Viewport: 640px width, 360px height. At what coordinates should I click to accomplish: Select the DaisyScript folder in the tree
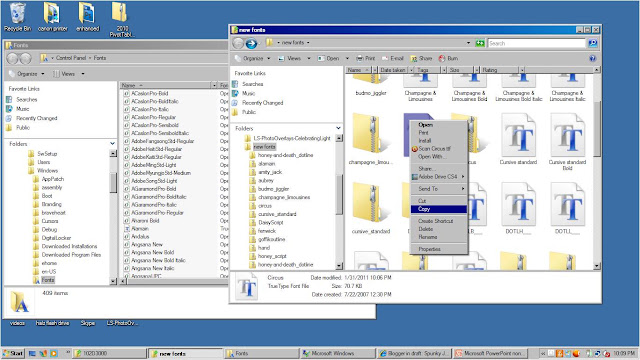coord(271,222)
